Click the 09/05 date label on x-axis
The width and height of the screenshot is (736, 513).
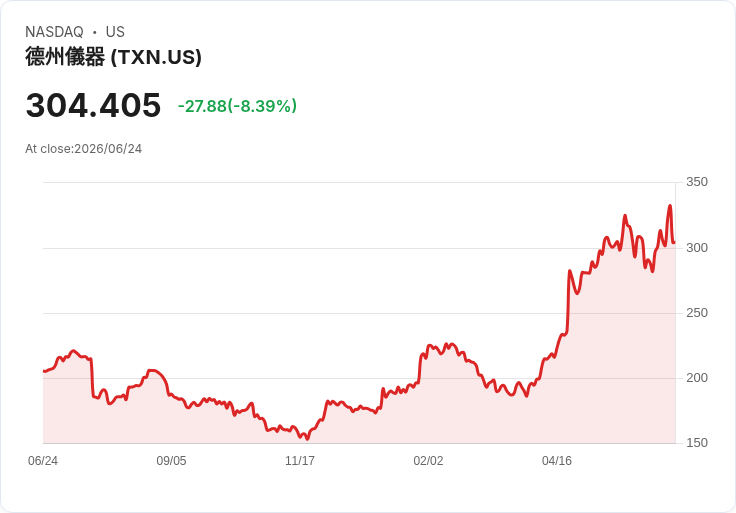click(171, 461)
